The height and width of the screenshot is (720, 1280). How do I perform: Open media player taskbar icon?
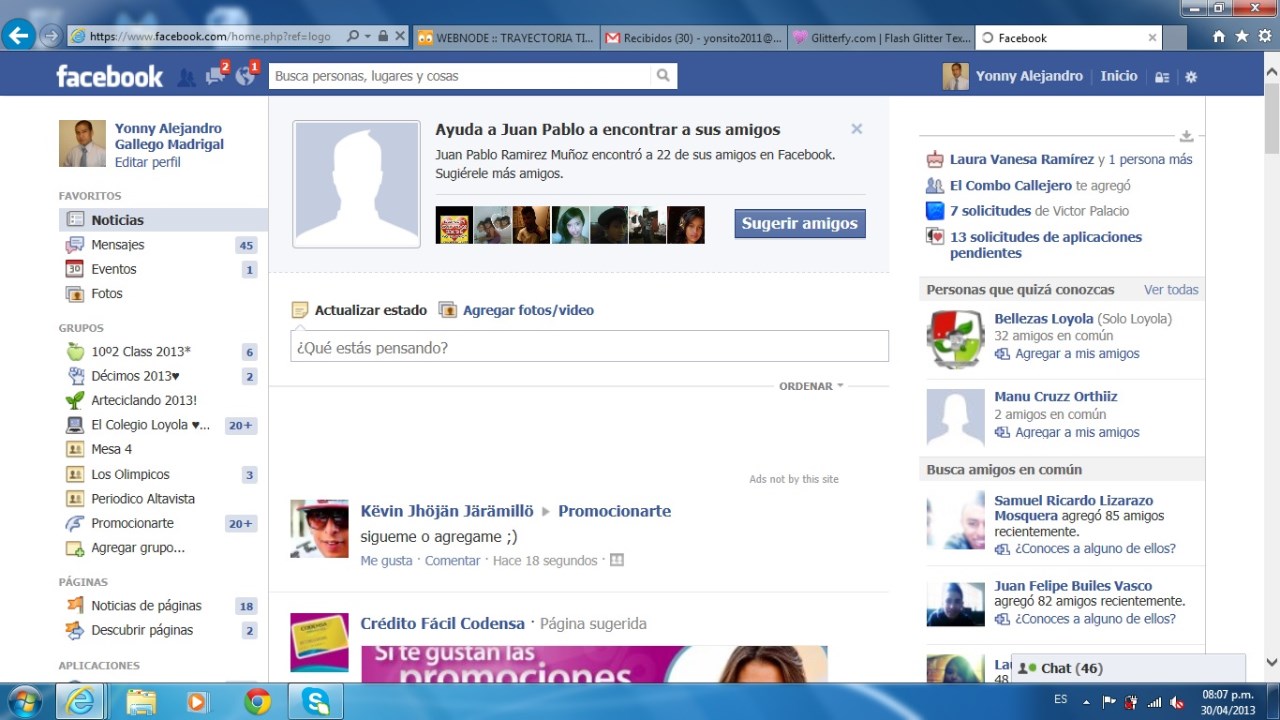pos(197,702)
